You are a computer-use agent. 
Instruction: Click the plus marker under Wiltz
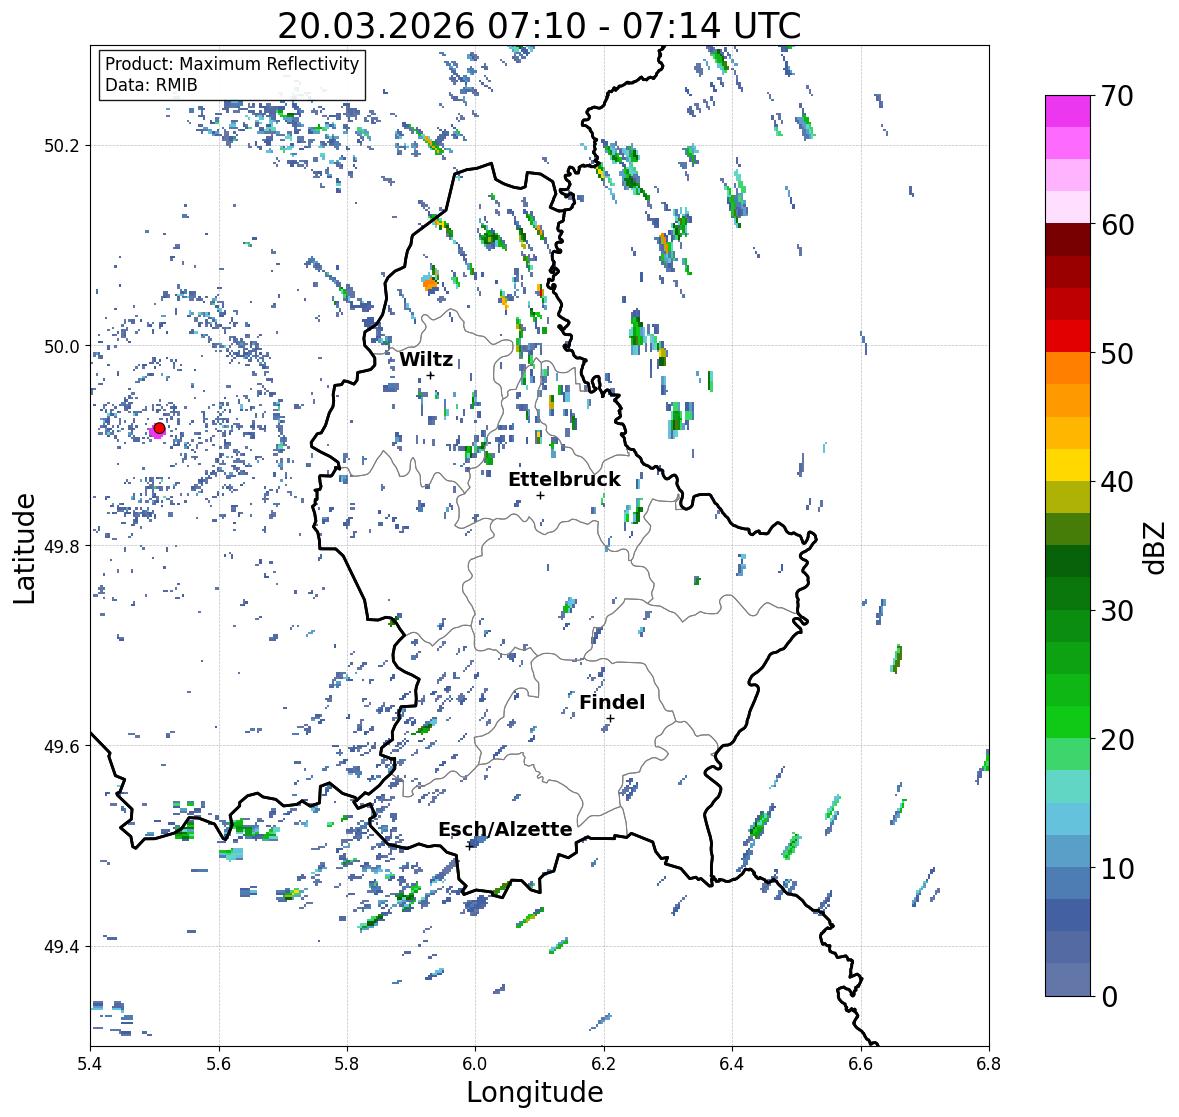[x=430, y=375]
